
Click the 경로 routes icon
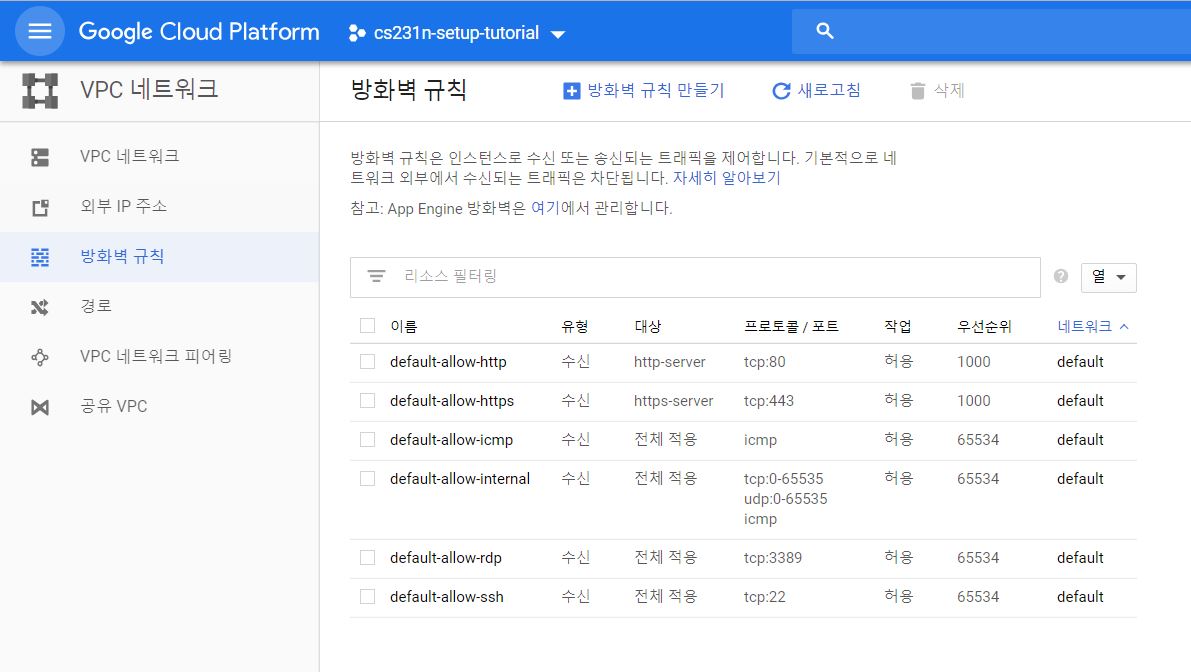pos(40,307)
